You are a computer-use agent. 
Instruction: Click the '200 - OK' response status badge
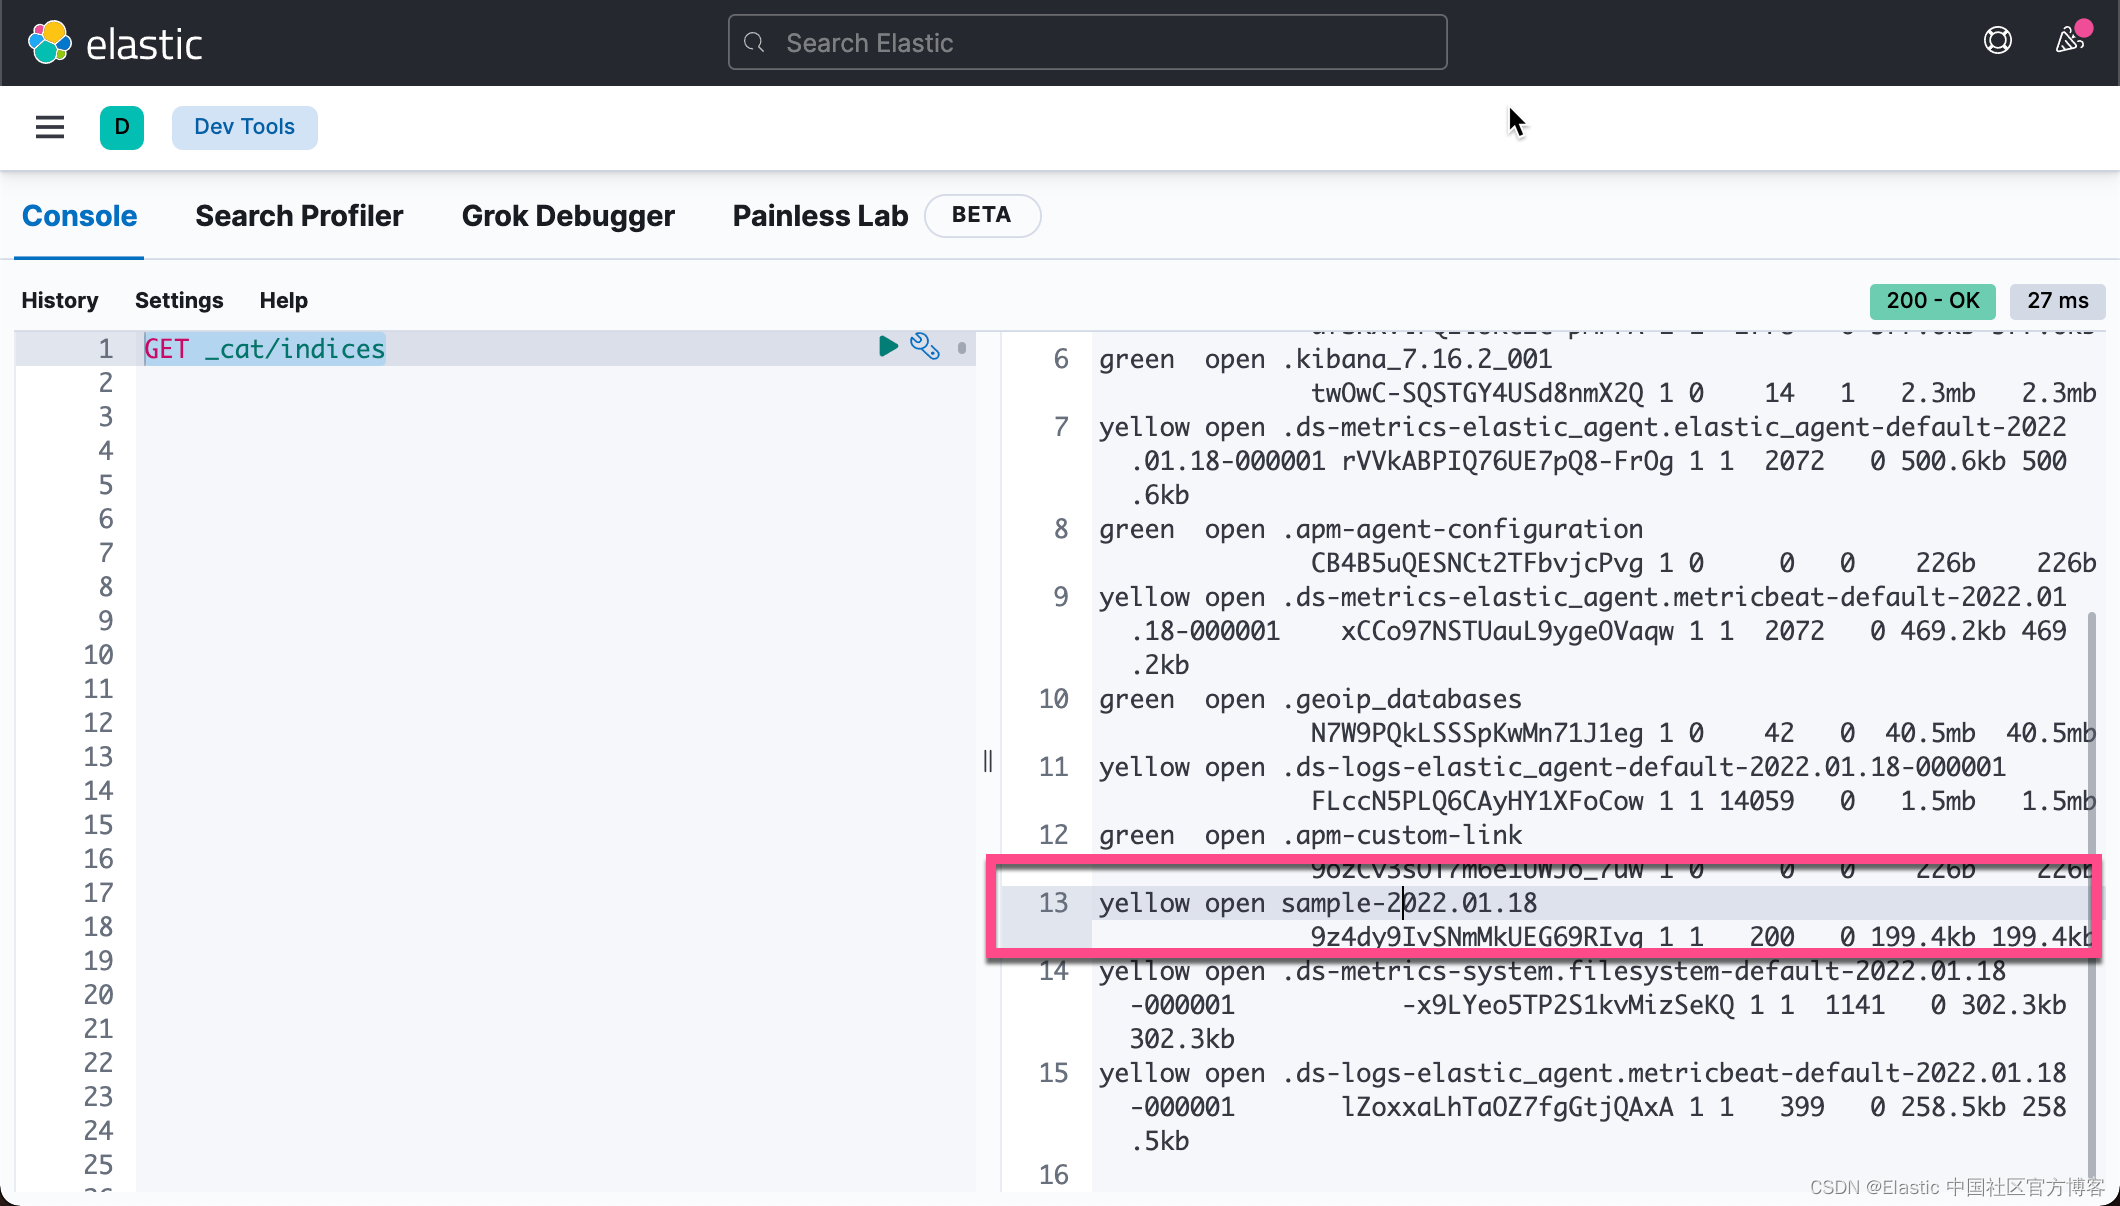click(1931, 301)
